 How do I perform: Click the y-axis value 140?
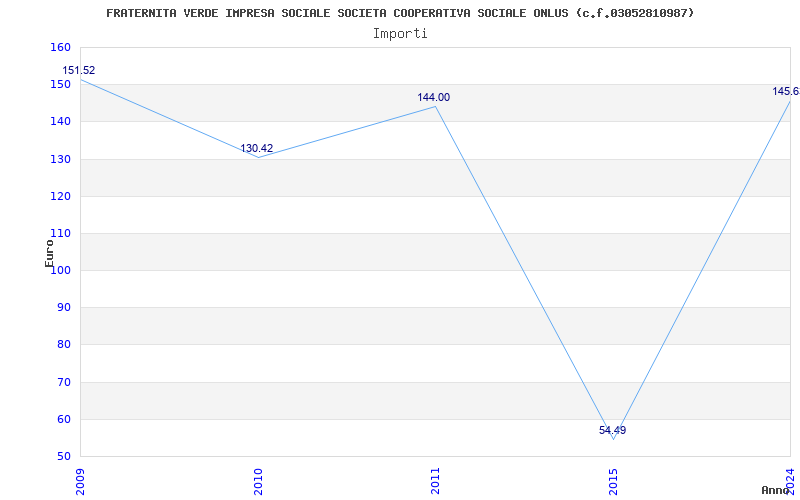(60, 122)
